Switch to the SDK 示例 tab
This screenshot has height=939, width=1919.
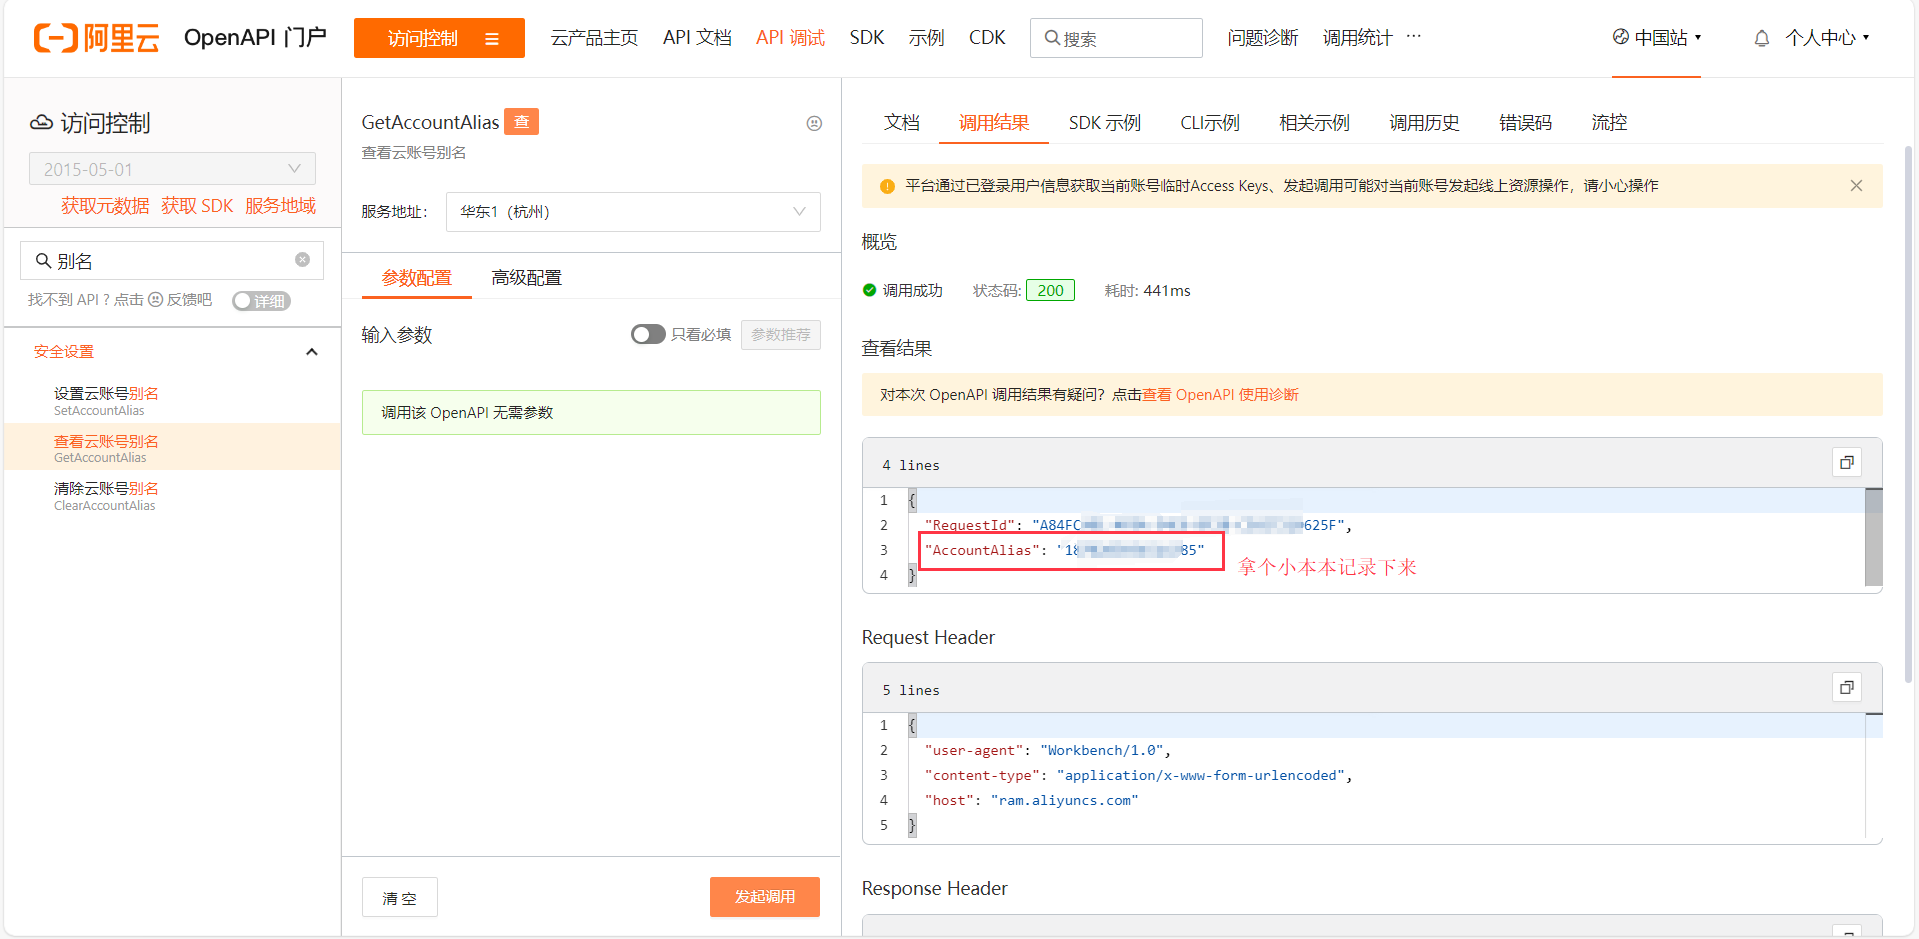(1104, 123)
